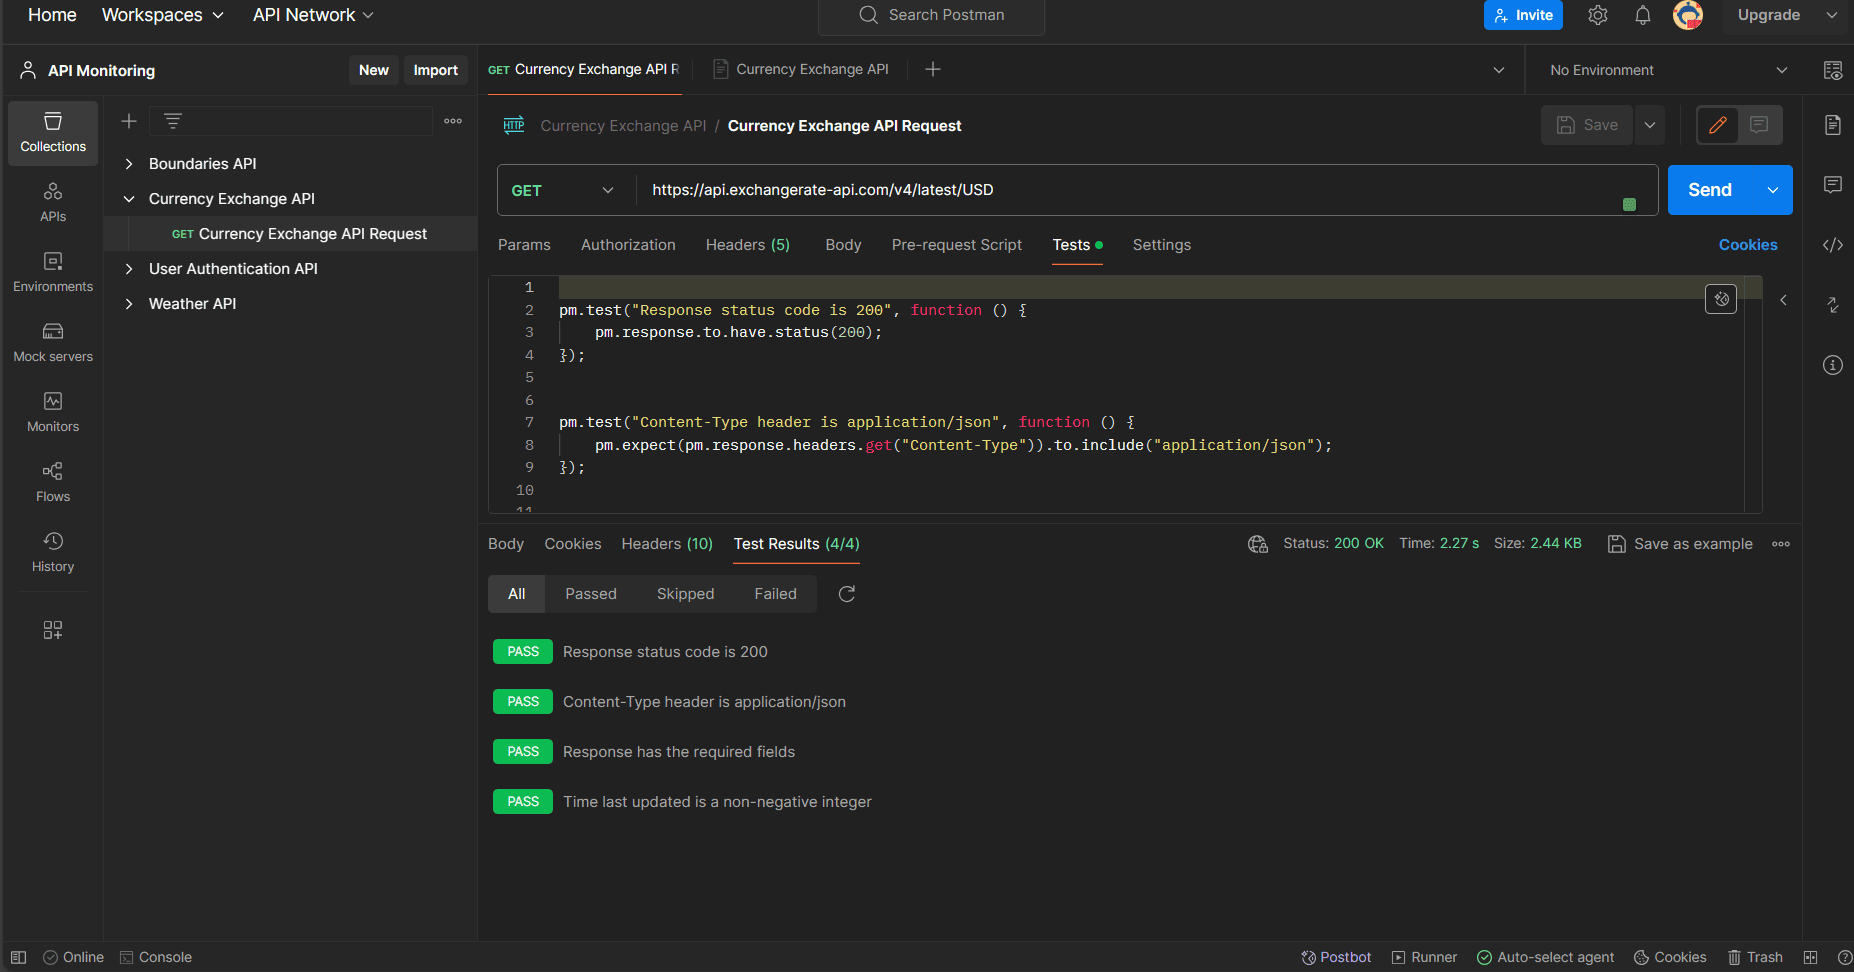Image resolution: width=1854 pixels, height=972 pixels.
Task: Collapse the Currency Exchange API collection
Action: (x=129, y=199)
